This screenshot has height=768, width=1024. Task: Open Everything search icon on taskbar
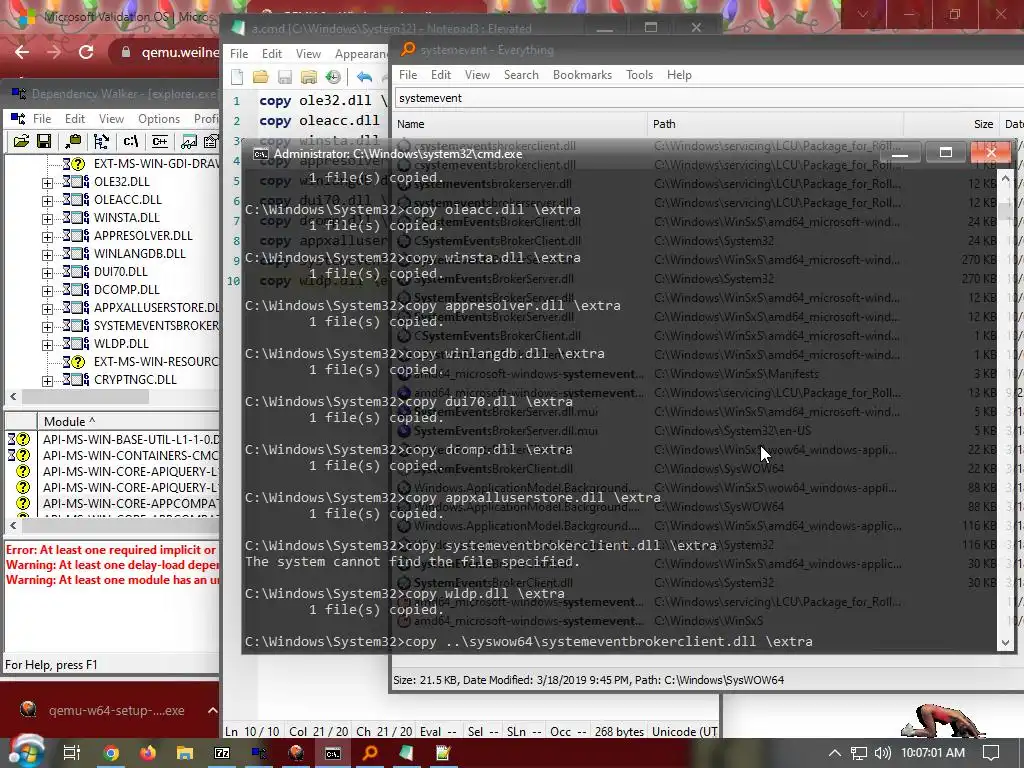pos(370,753)
